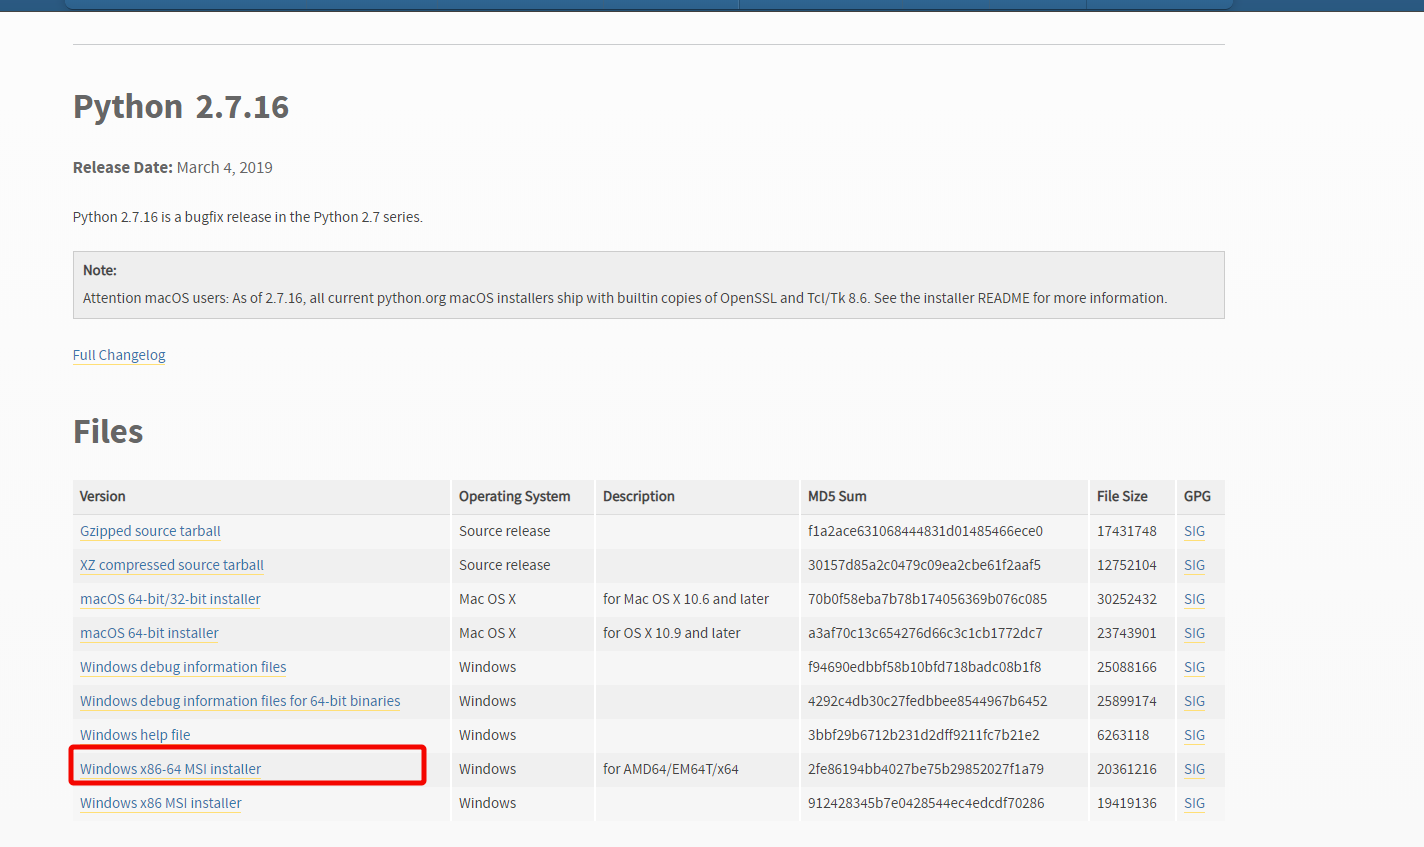
Task: Open the macOS 64-bit/32-bit installer link
Action: coord(169,599)
